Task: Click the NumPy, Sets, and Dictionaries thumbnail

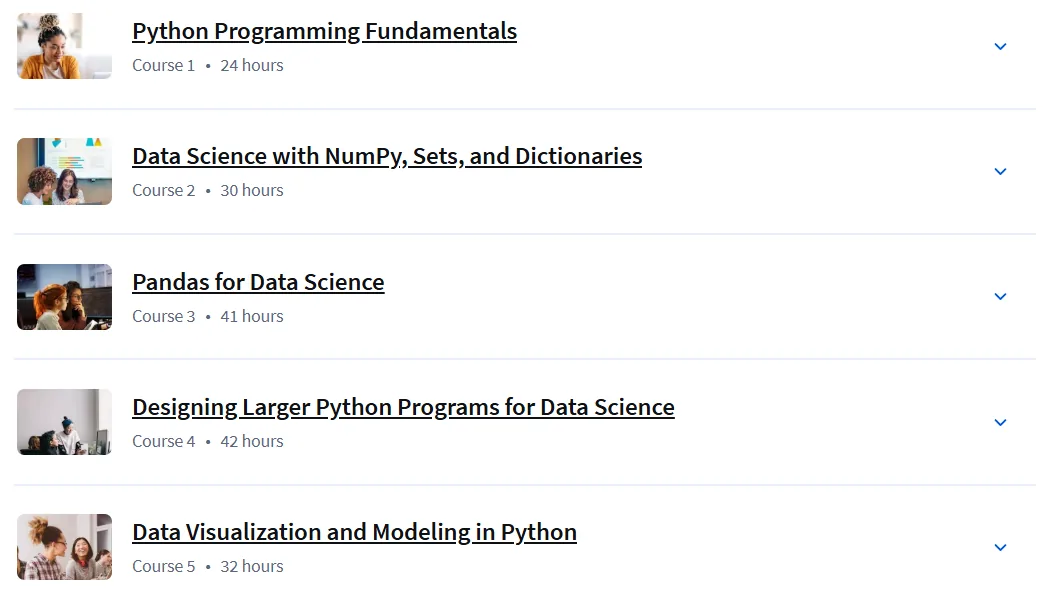Action: tap(65, 172)
